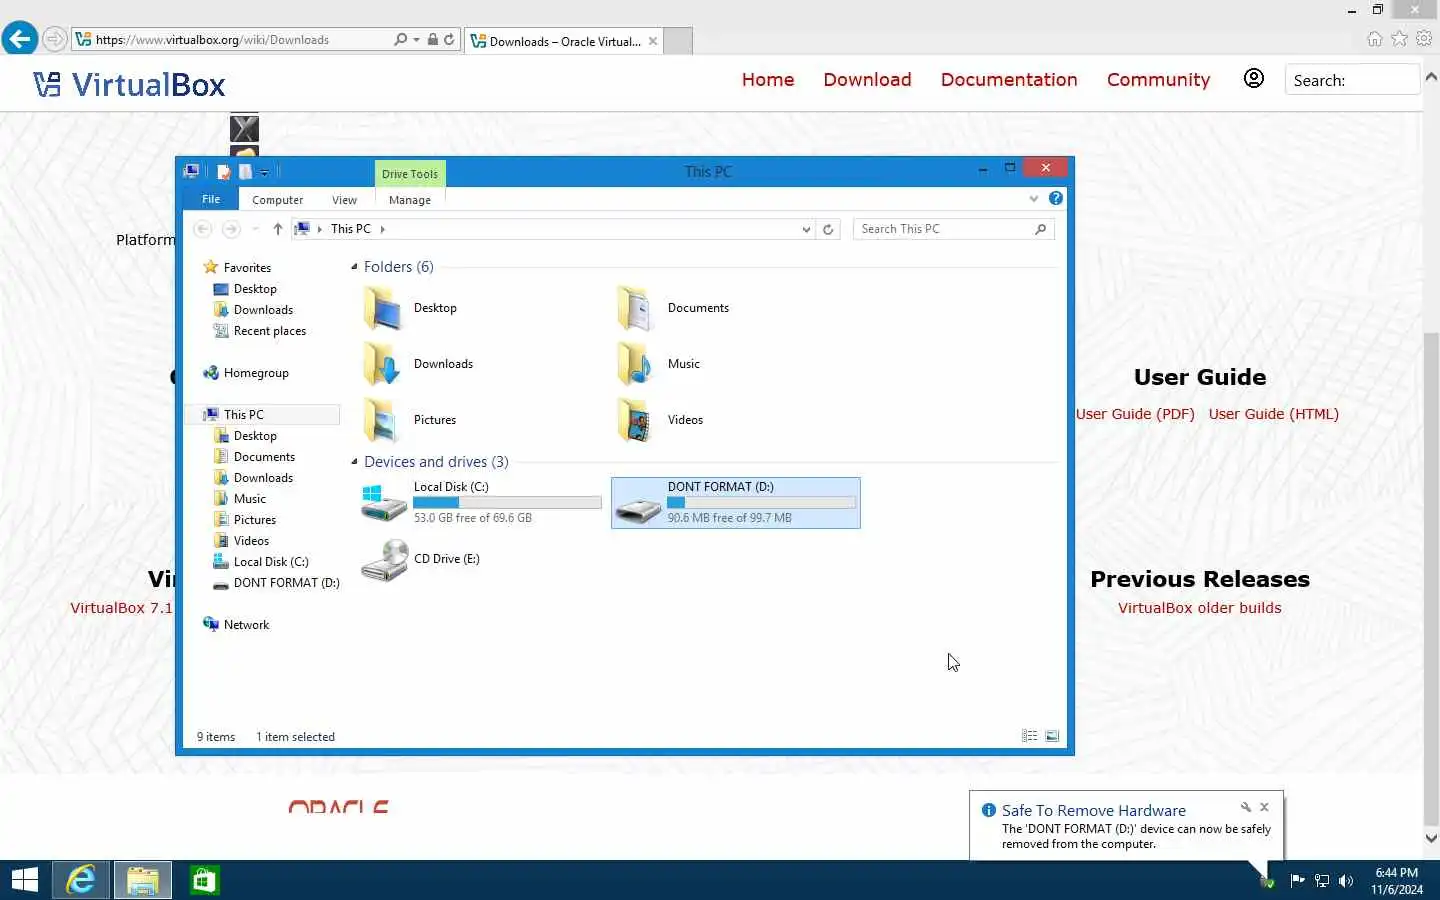
Task: Open the IE address bar search dropdown
Action: (x=416, y=40)
